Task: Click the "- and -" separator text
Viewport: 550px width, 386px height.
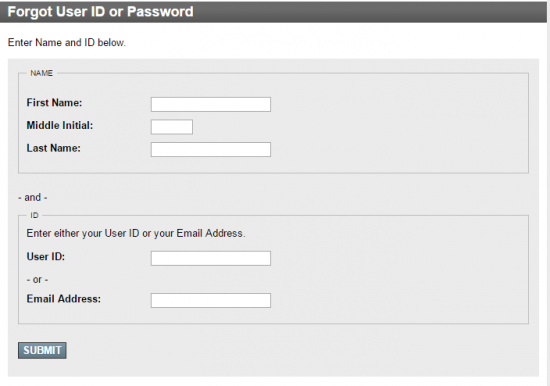Action: (33, 197)
